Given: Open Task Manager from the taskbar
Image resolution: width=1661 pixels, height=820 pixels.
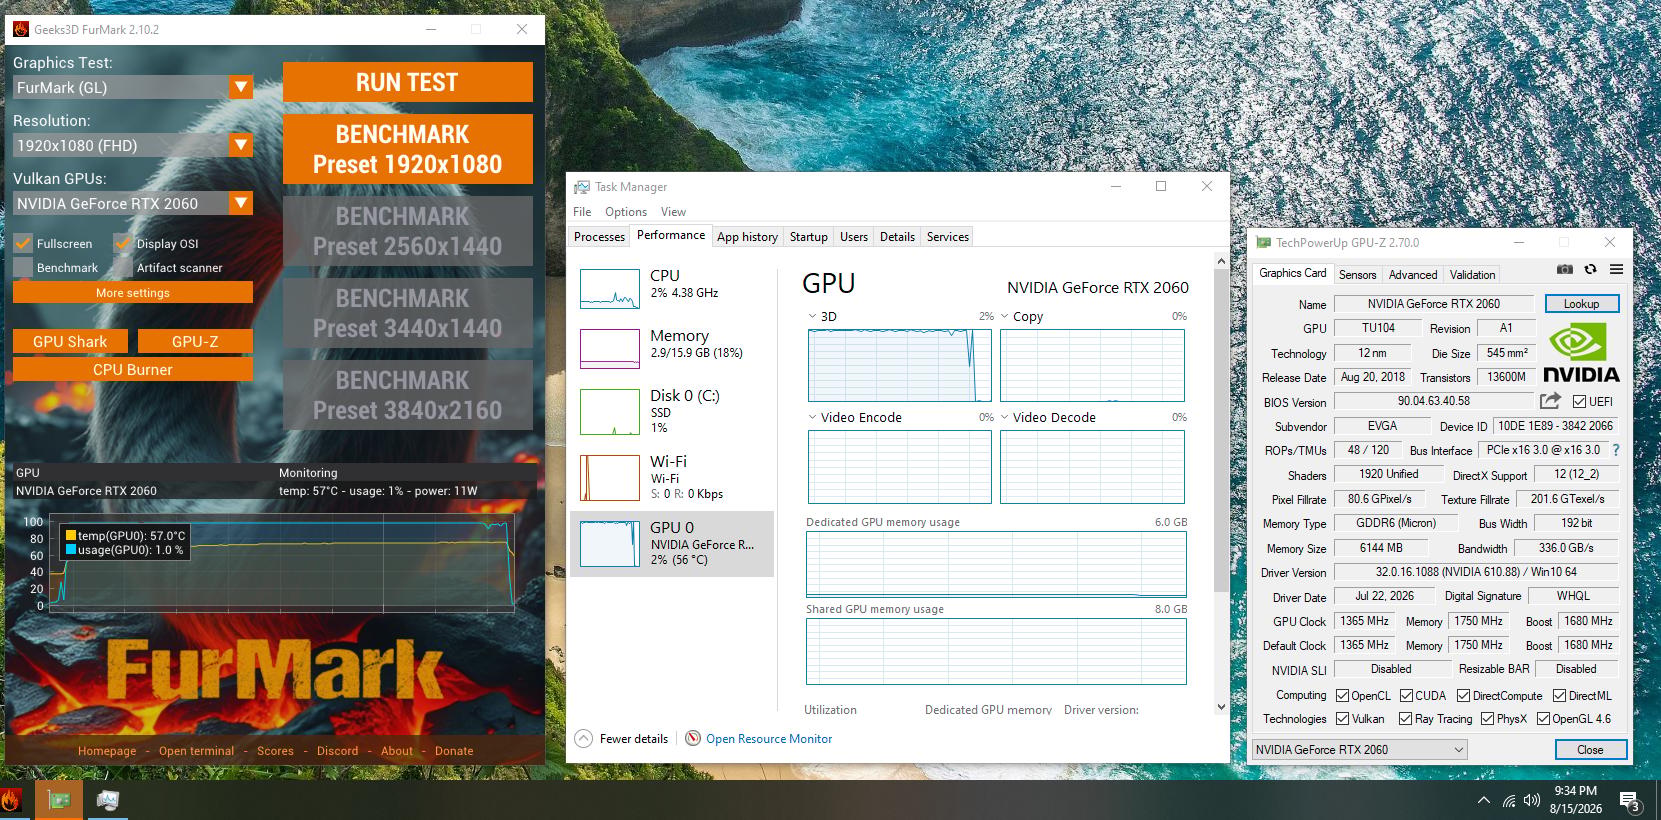Looking at the screenshot, I should (107, 800).
